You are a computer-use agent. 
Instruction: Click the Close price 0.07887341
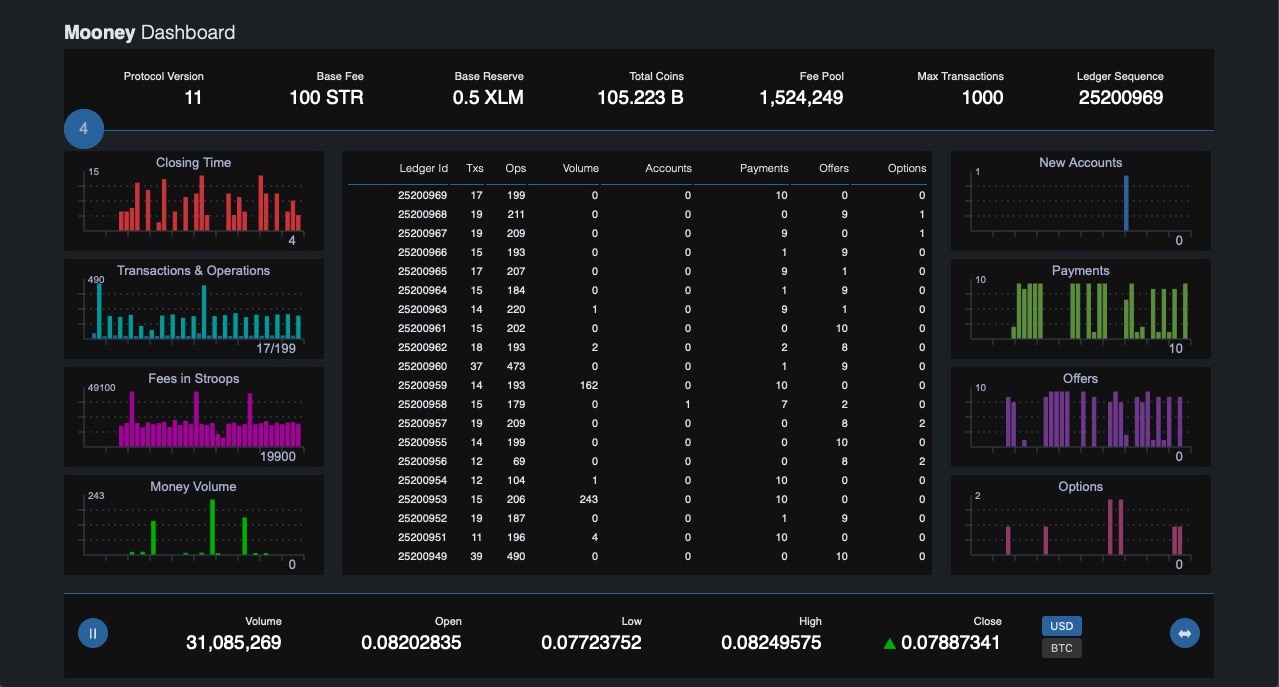pyautogui.click(x=951, y=643)
